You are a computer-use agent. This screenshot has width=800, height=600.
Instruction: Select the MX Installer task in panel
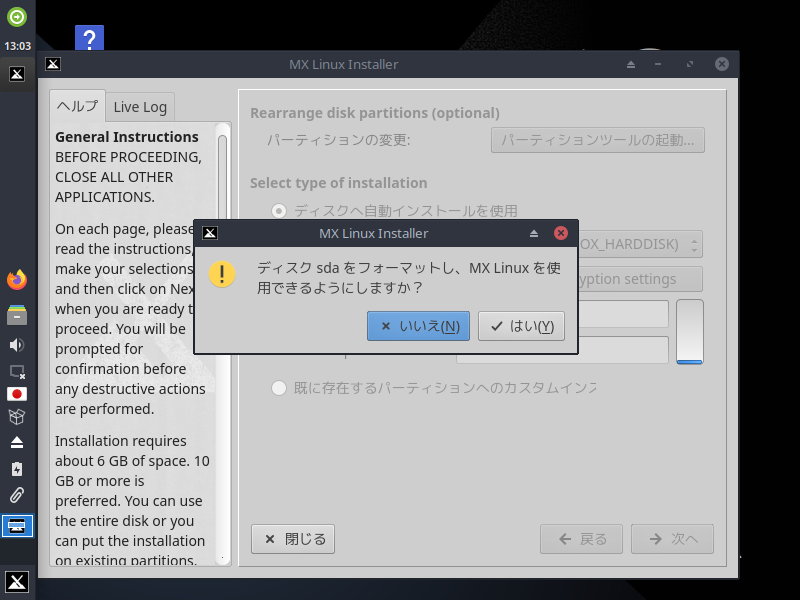[17, 74]
